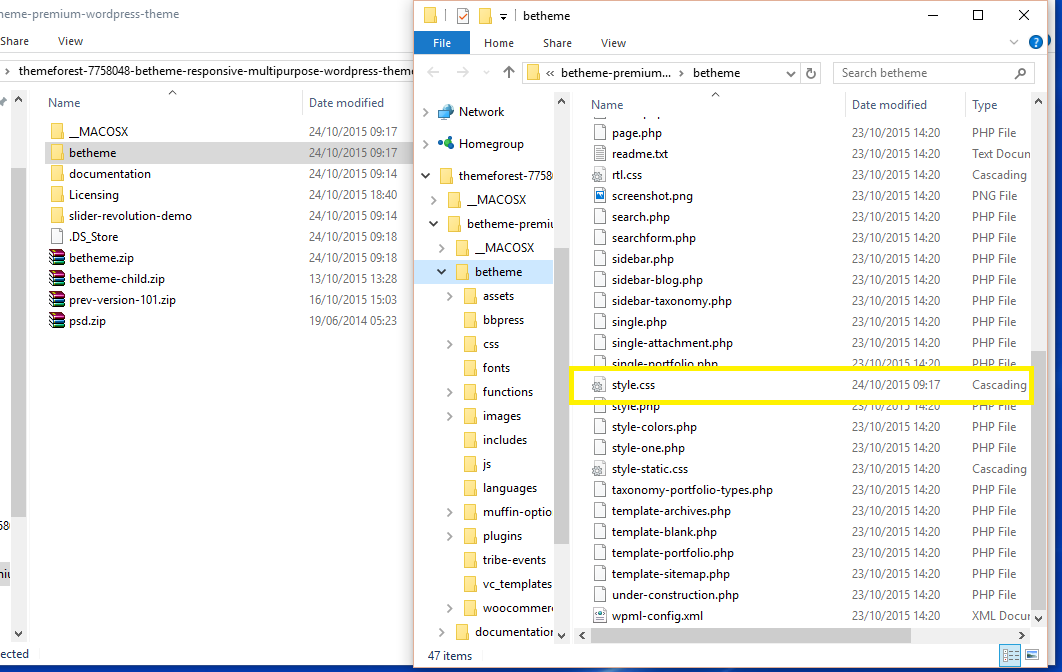Viewport: 1062px width, 672px height.
Task: Open Share tab in the left window
Action: (14, 41)
